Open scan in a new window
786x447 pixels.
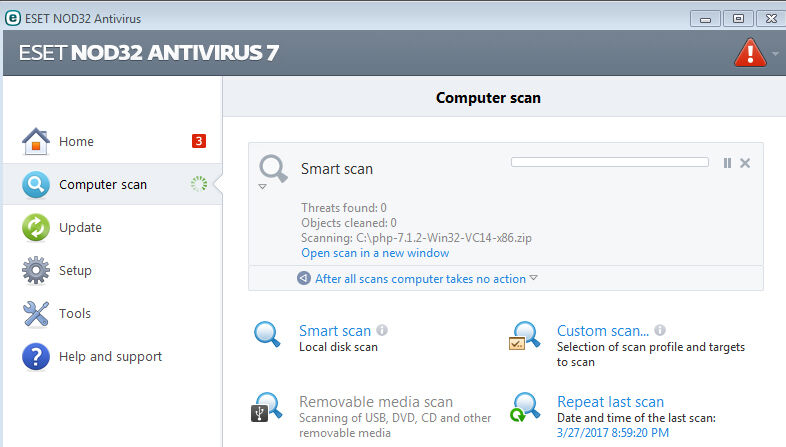(375, 253)
